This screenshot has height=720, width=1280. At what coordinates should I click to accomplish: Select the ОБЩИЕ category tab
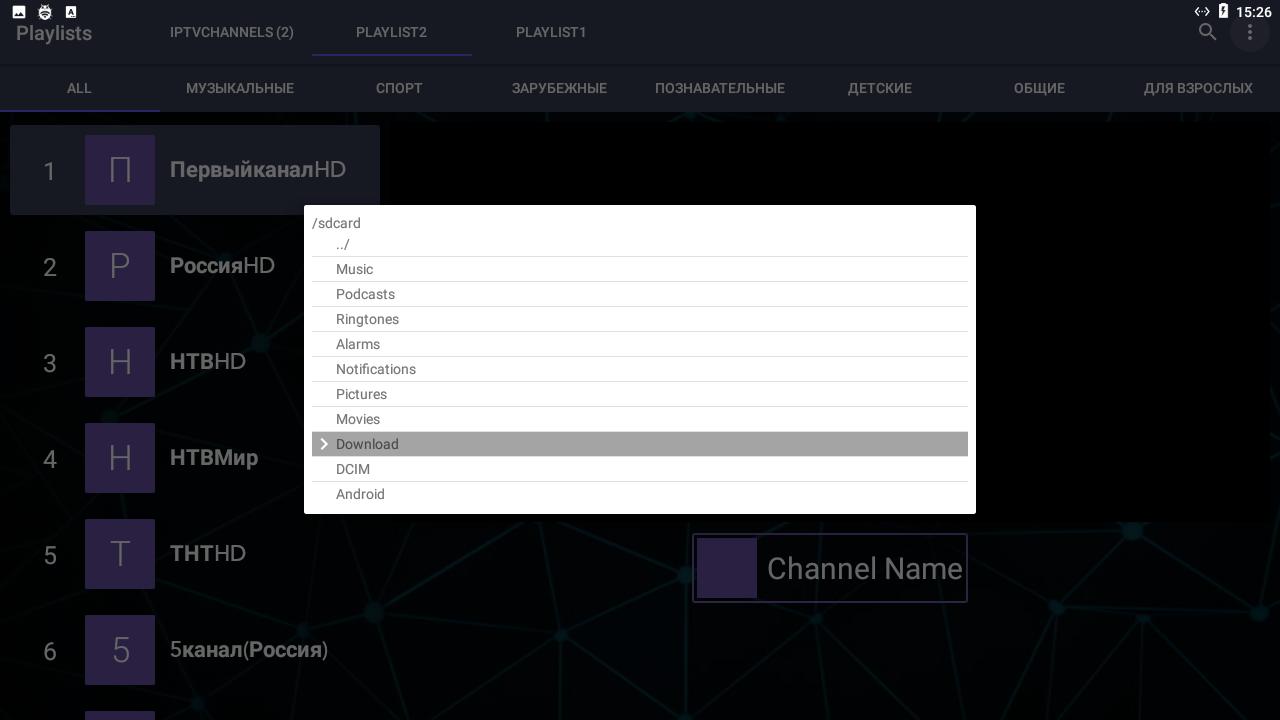[1039, 88]
